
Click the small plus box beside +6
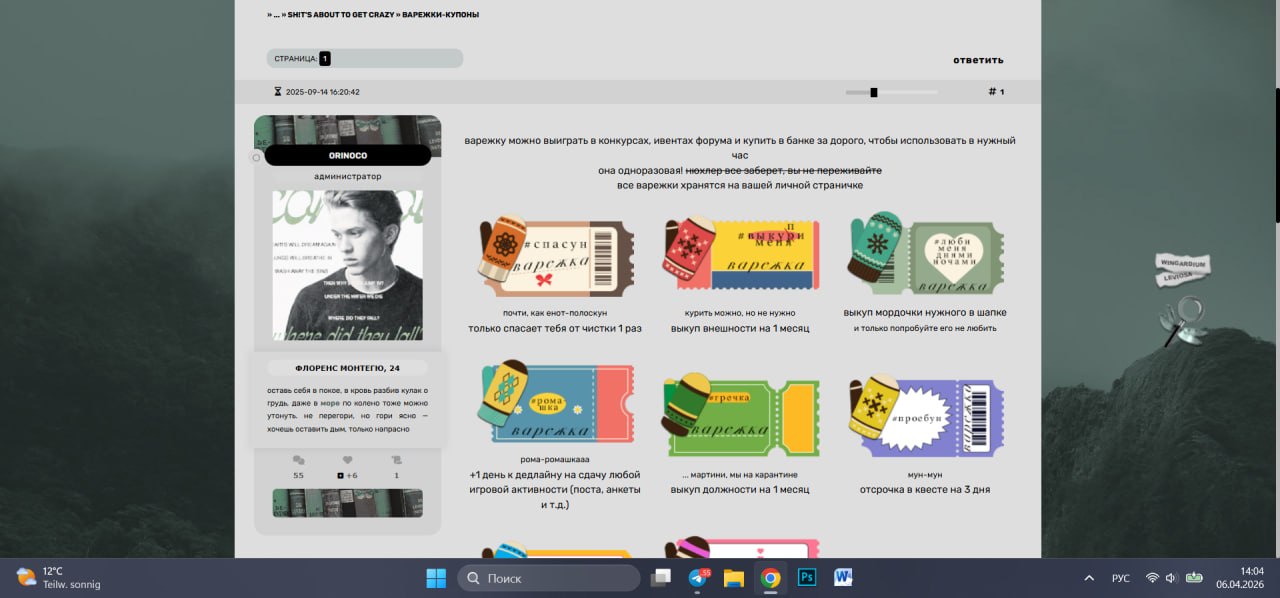pos(340,475)
